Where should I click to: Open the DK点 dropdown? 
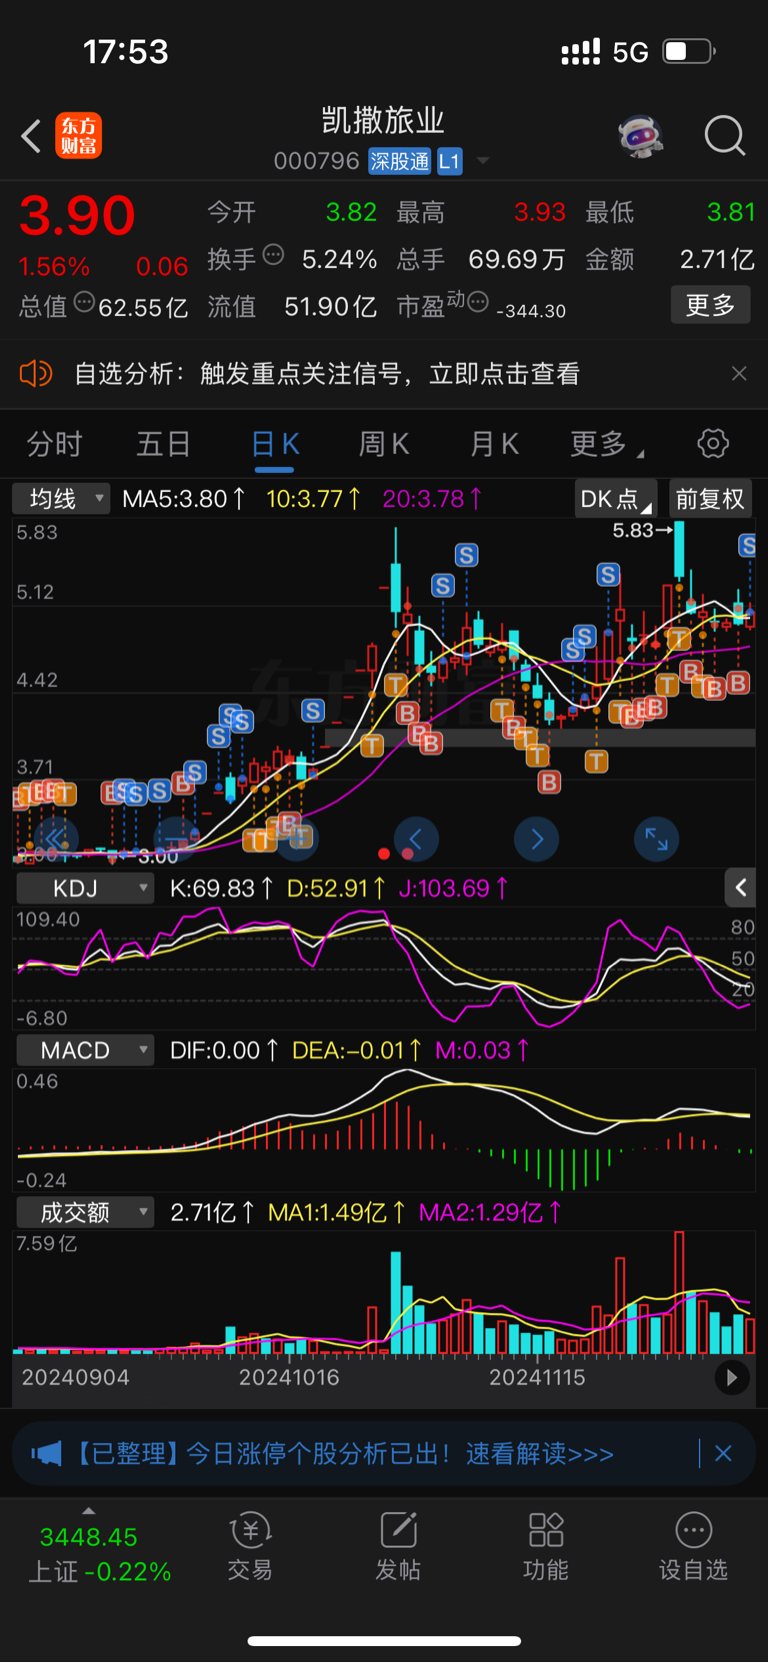pyautogui.click(x=615, y=498)
